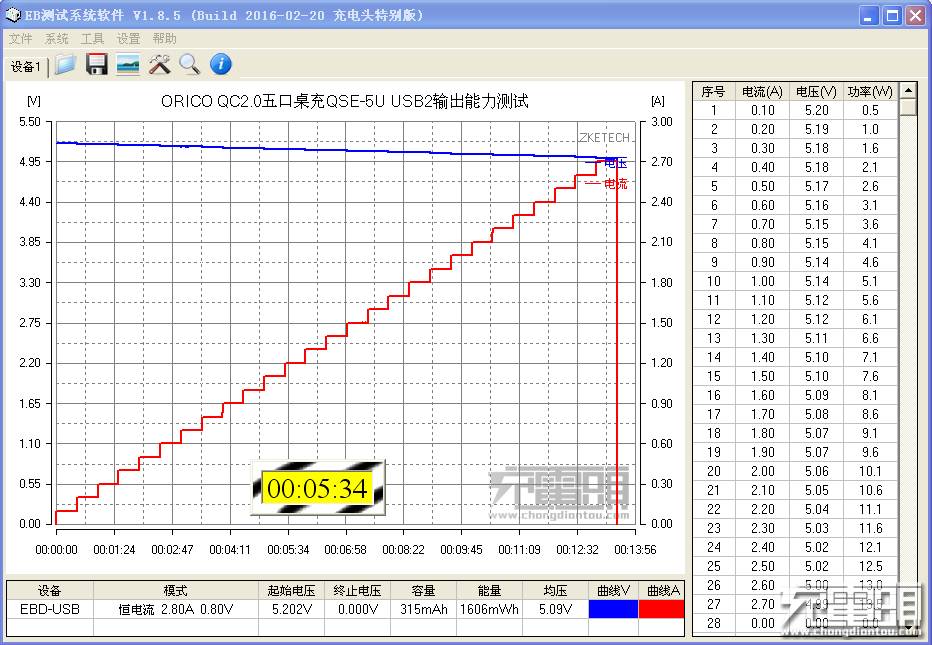Select the 起始电压 header cell
Viewport: 932px width, 645px height.
tap(291, 590)
